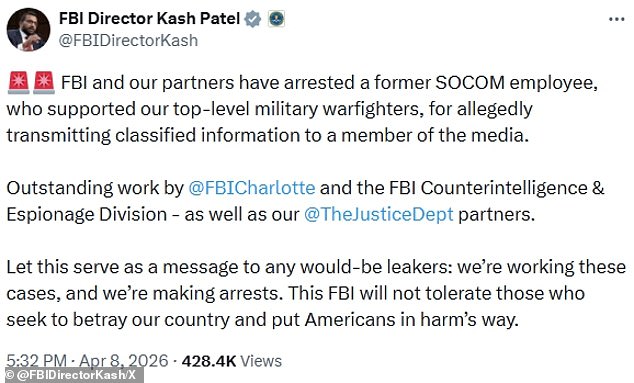Open the @FBICharlotte mention link
Viewport: 634px width, 383px height.
pos(252,188)
